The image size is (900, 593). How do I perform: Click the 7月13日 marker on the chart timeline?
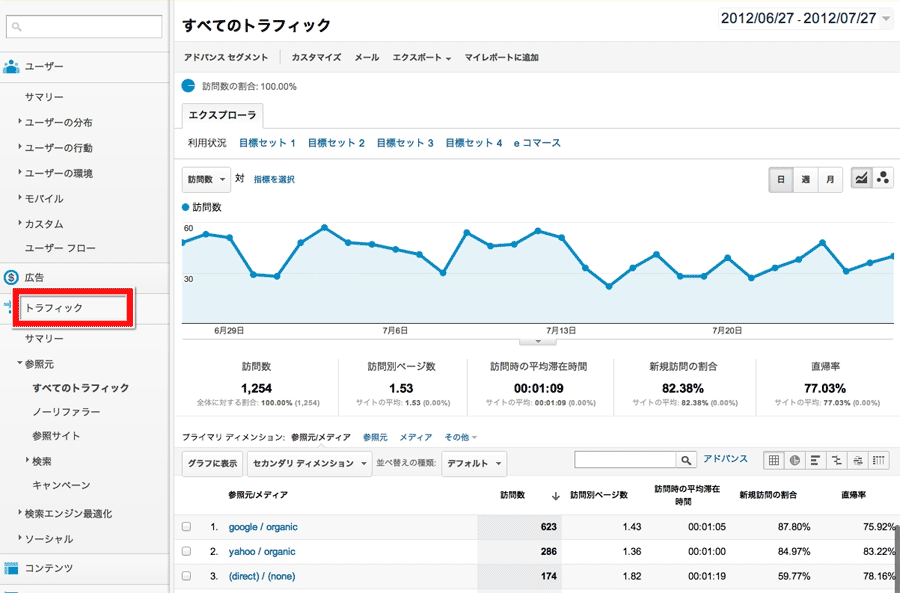pyautogui.click(x=561, y=330)
